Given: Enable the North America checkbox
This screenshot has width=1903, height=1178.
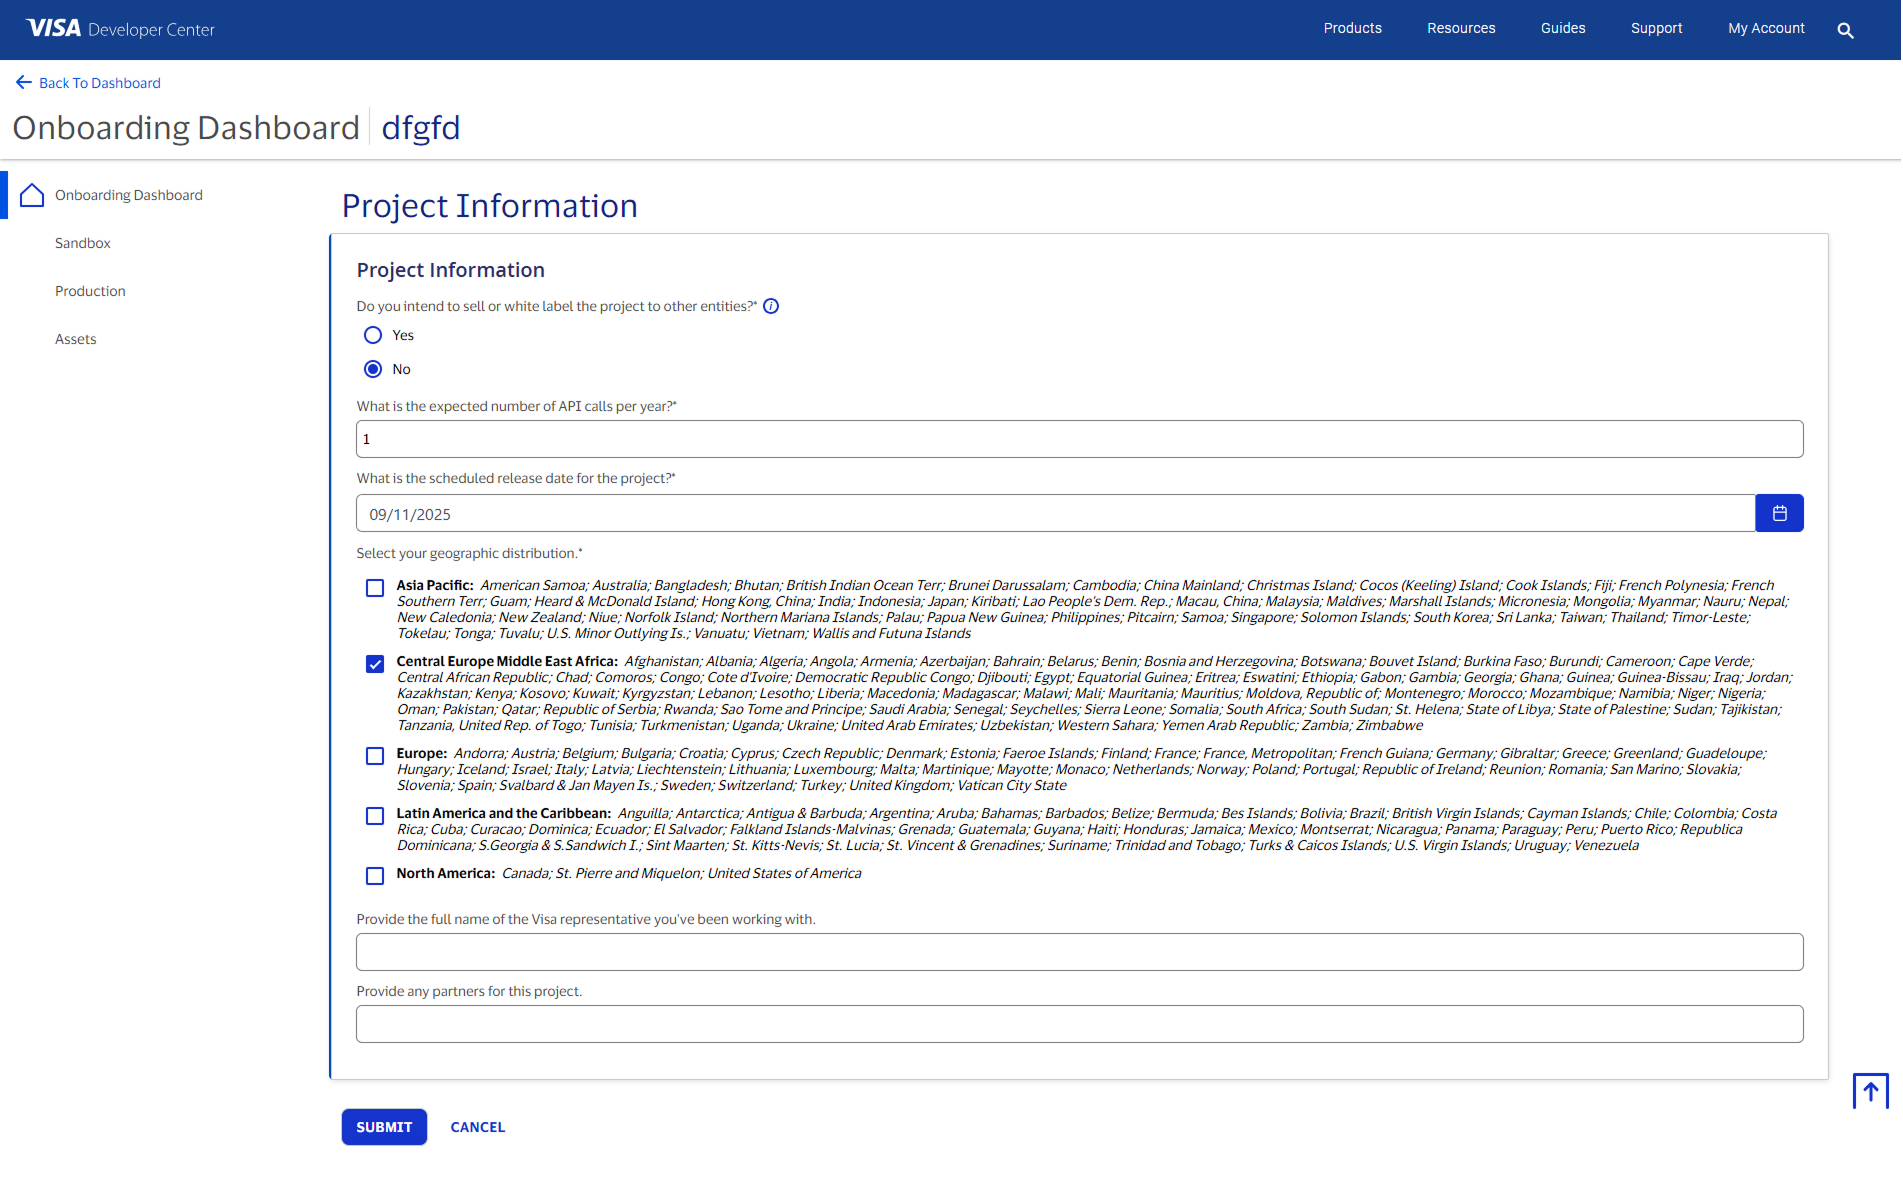Looking at the screenshot, I should point(375,876).
